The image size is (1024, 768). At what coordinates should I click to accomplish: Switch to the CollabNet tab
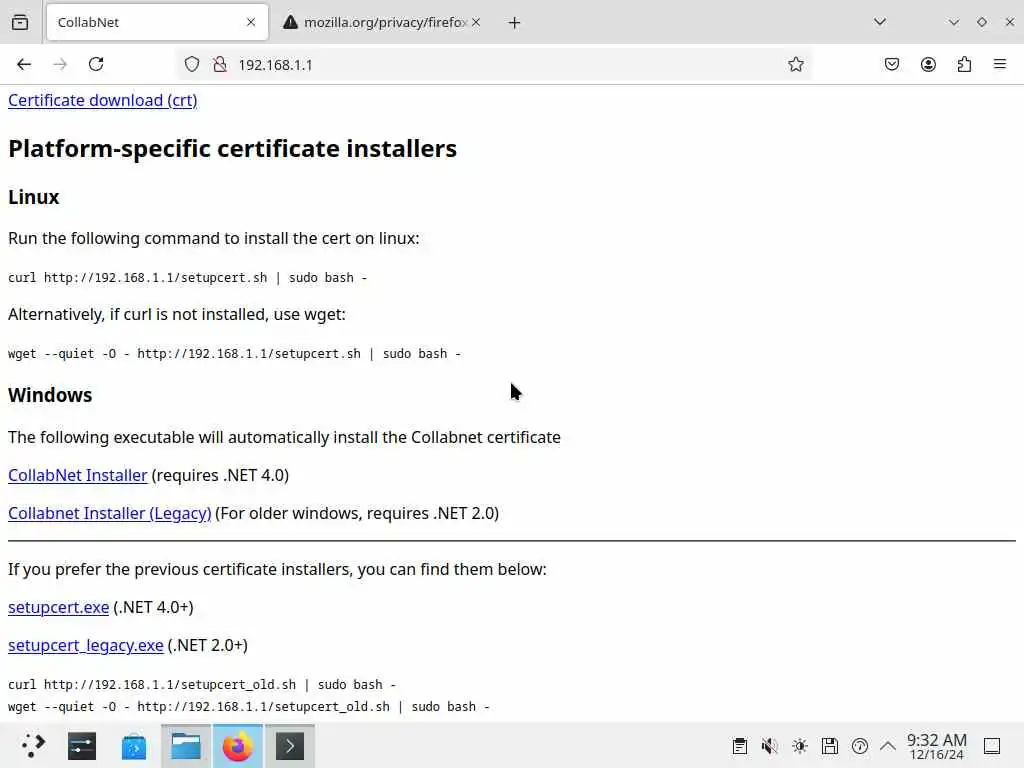click(x=157, y=22)
